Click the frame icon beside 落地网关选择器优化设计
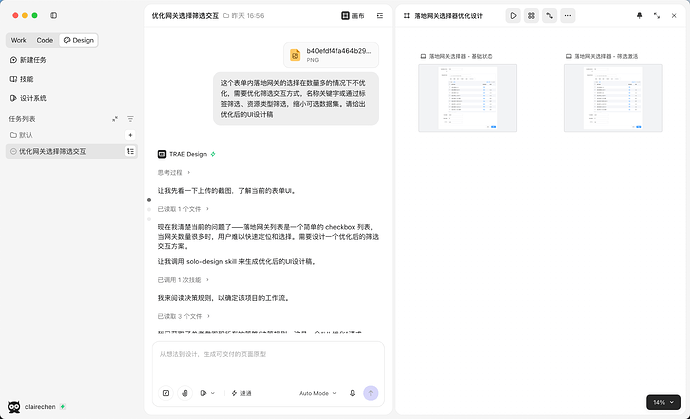 click(x=407, y=15)
